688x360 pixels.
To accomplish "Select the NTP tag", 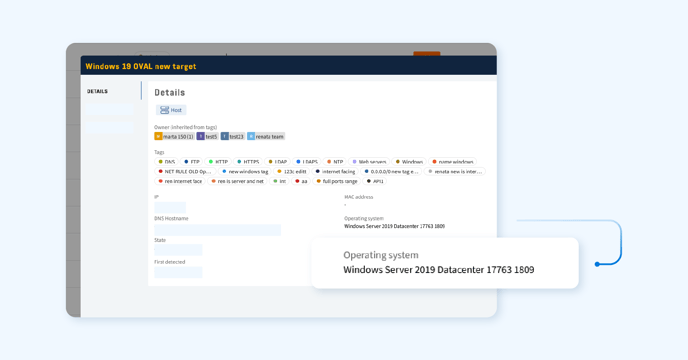I will 335,162.
